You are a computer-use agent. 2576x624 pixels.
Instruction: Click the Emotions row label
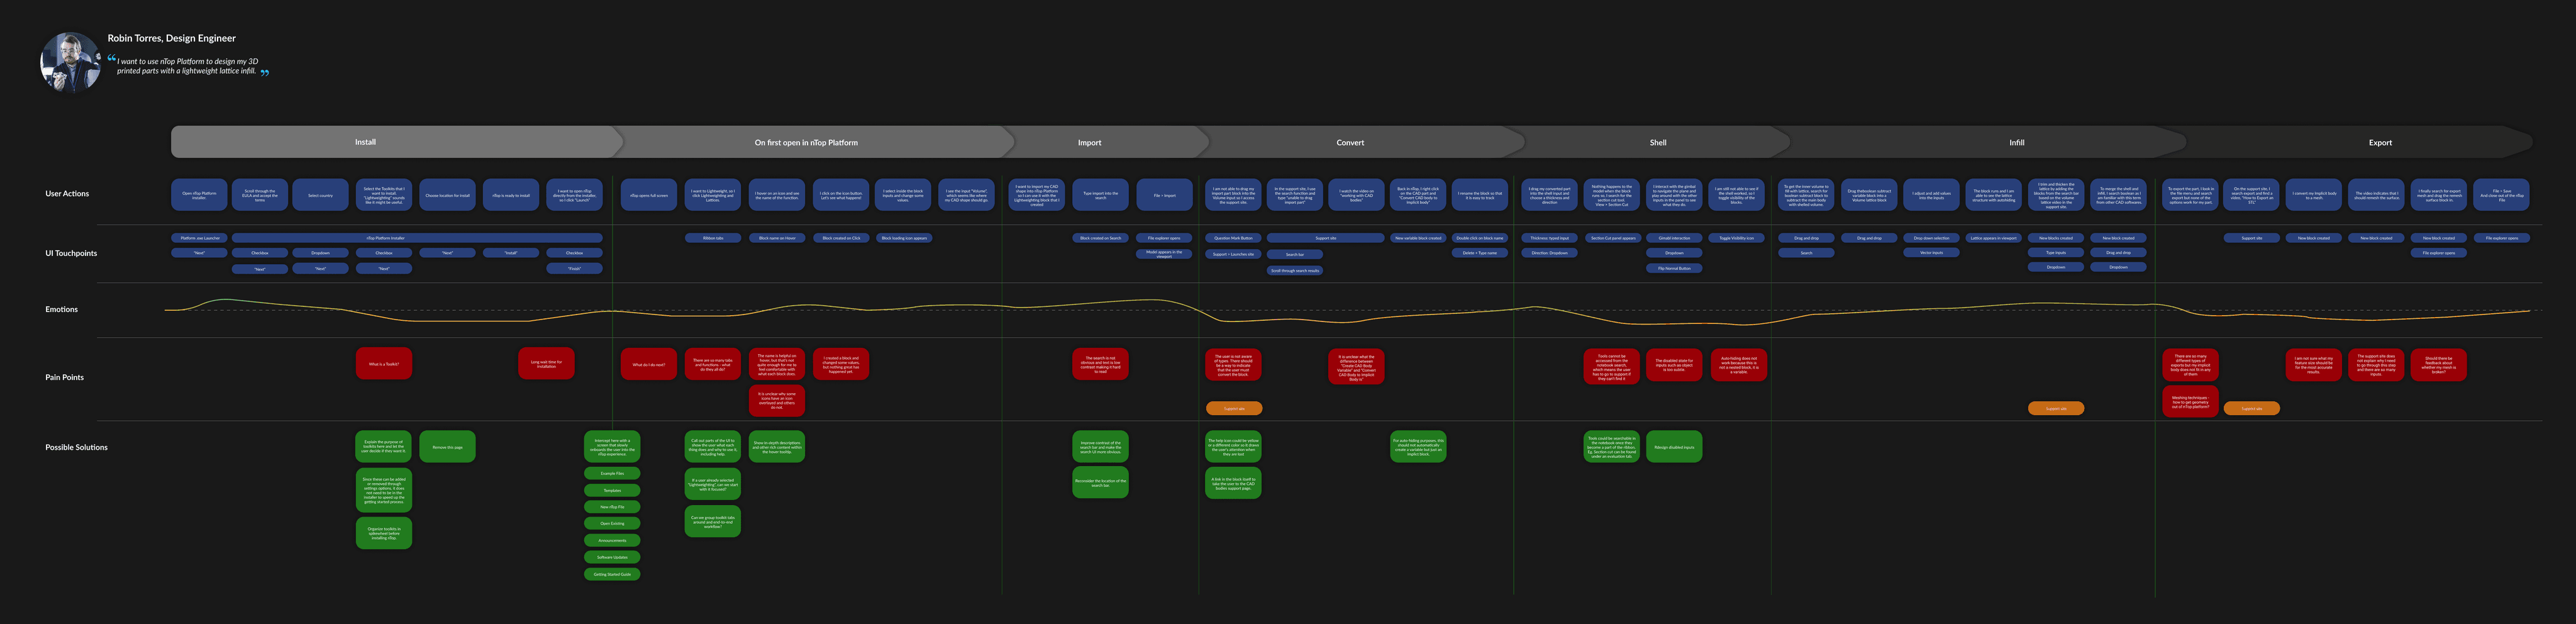pos(61,309)
